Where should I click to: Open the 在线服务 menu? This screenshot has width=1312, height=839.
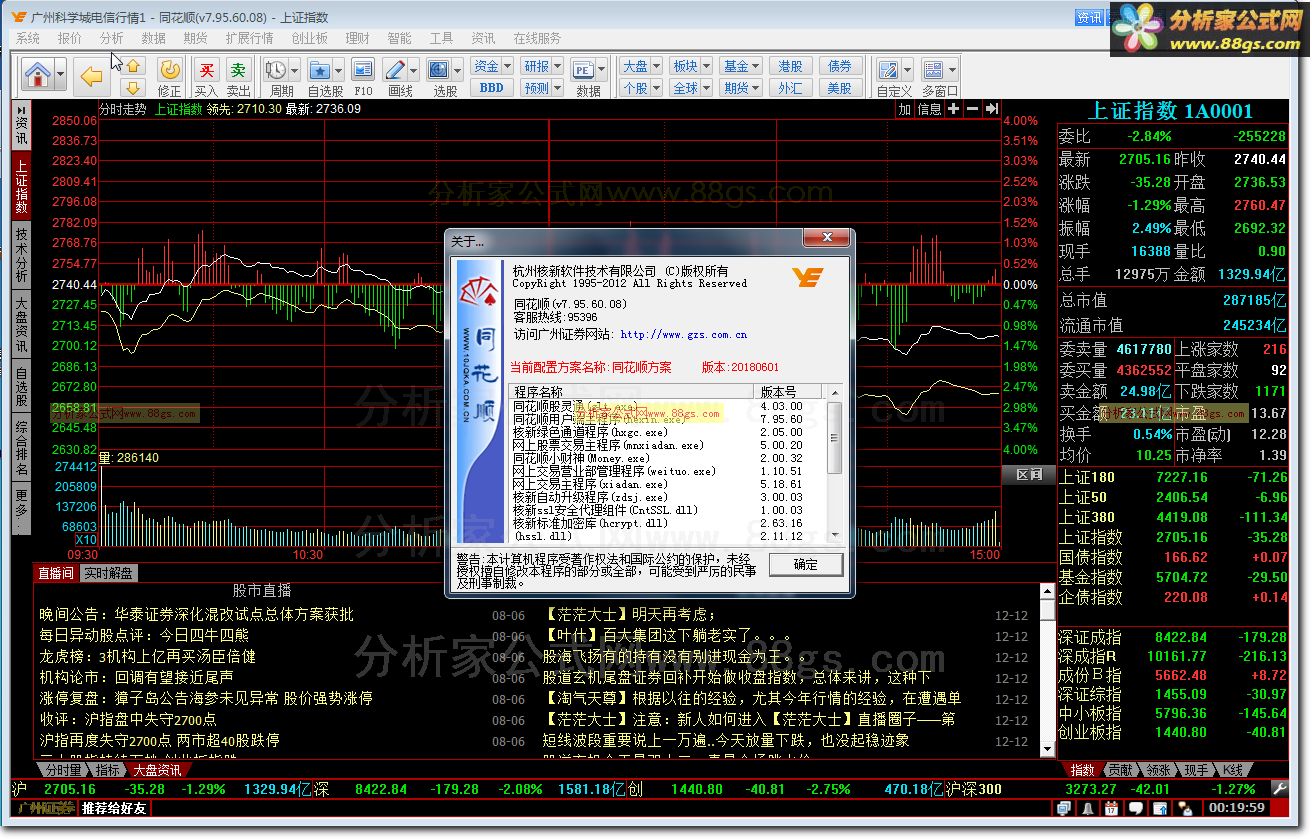[x=537, y=38]
